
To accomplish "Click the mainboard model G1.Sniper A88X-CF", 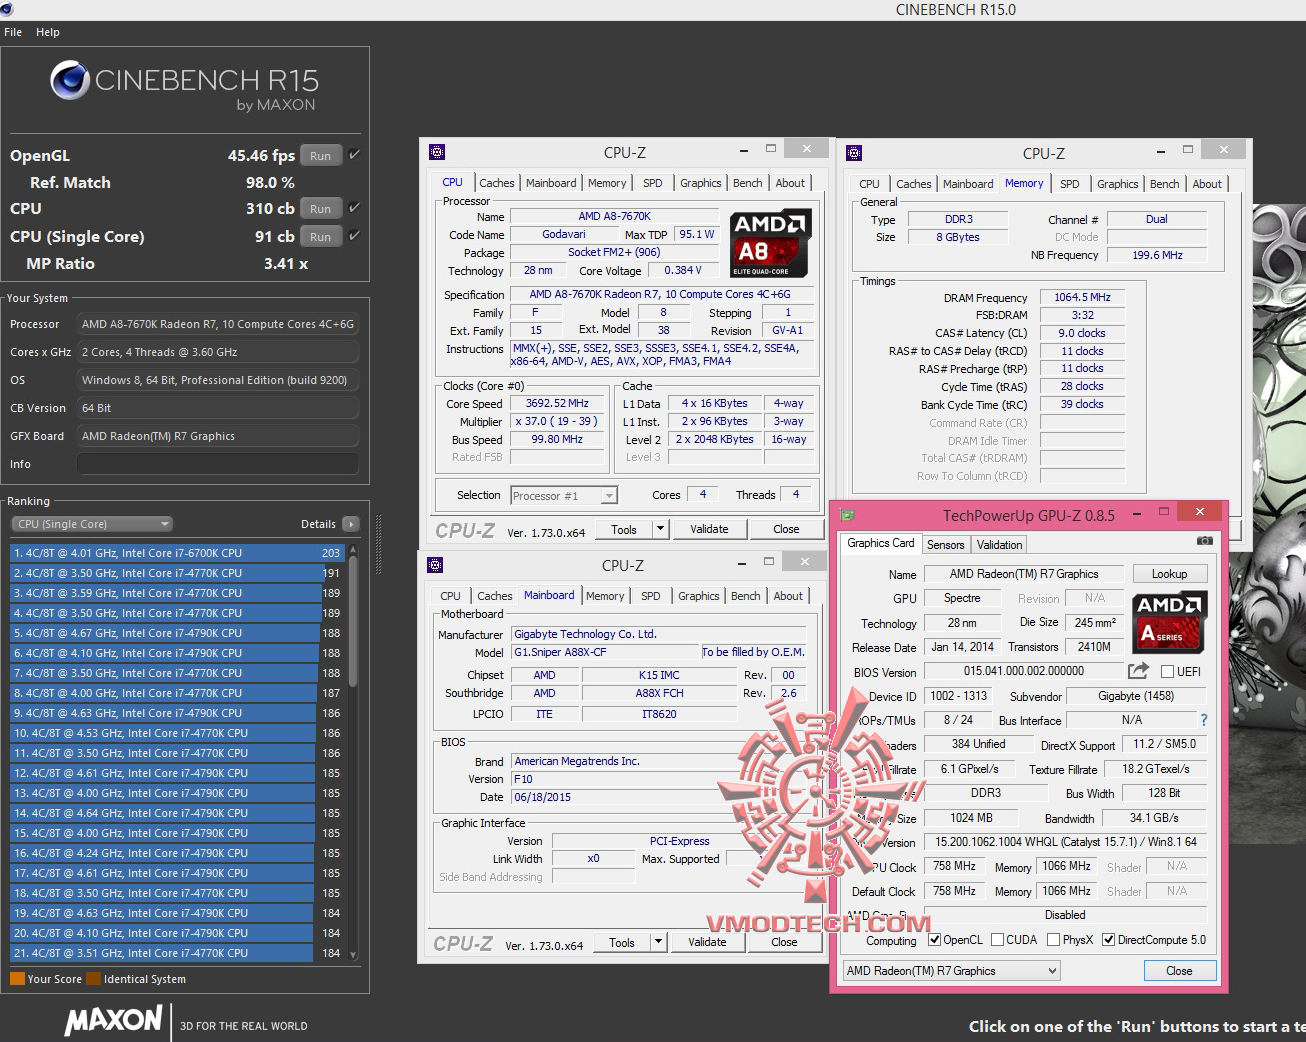I will pos(605,652).
